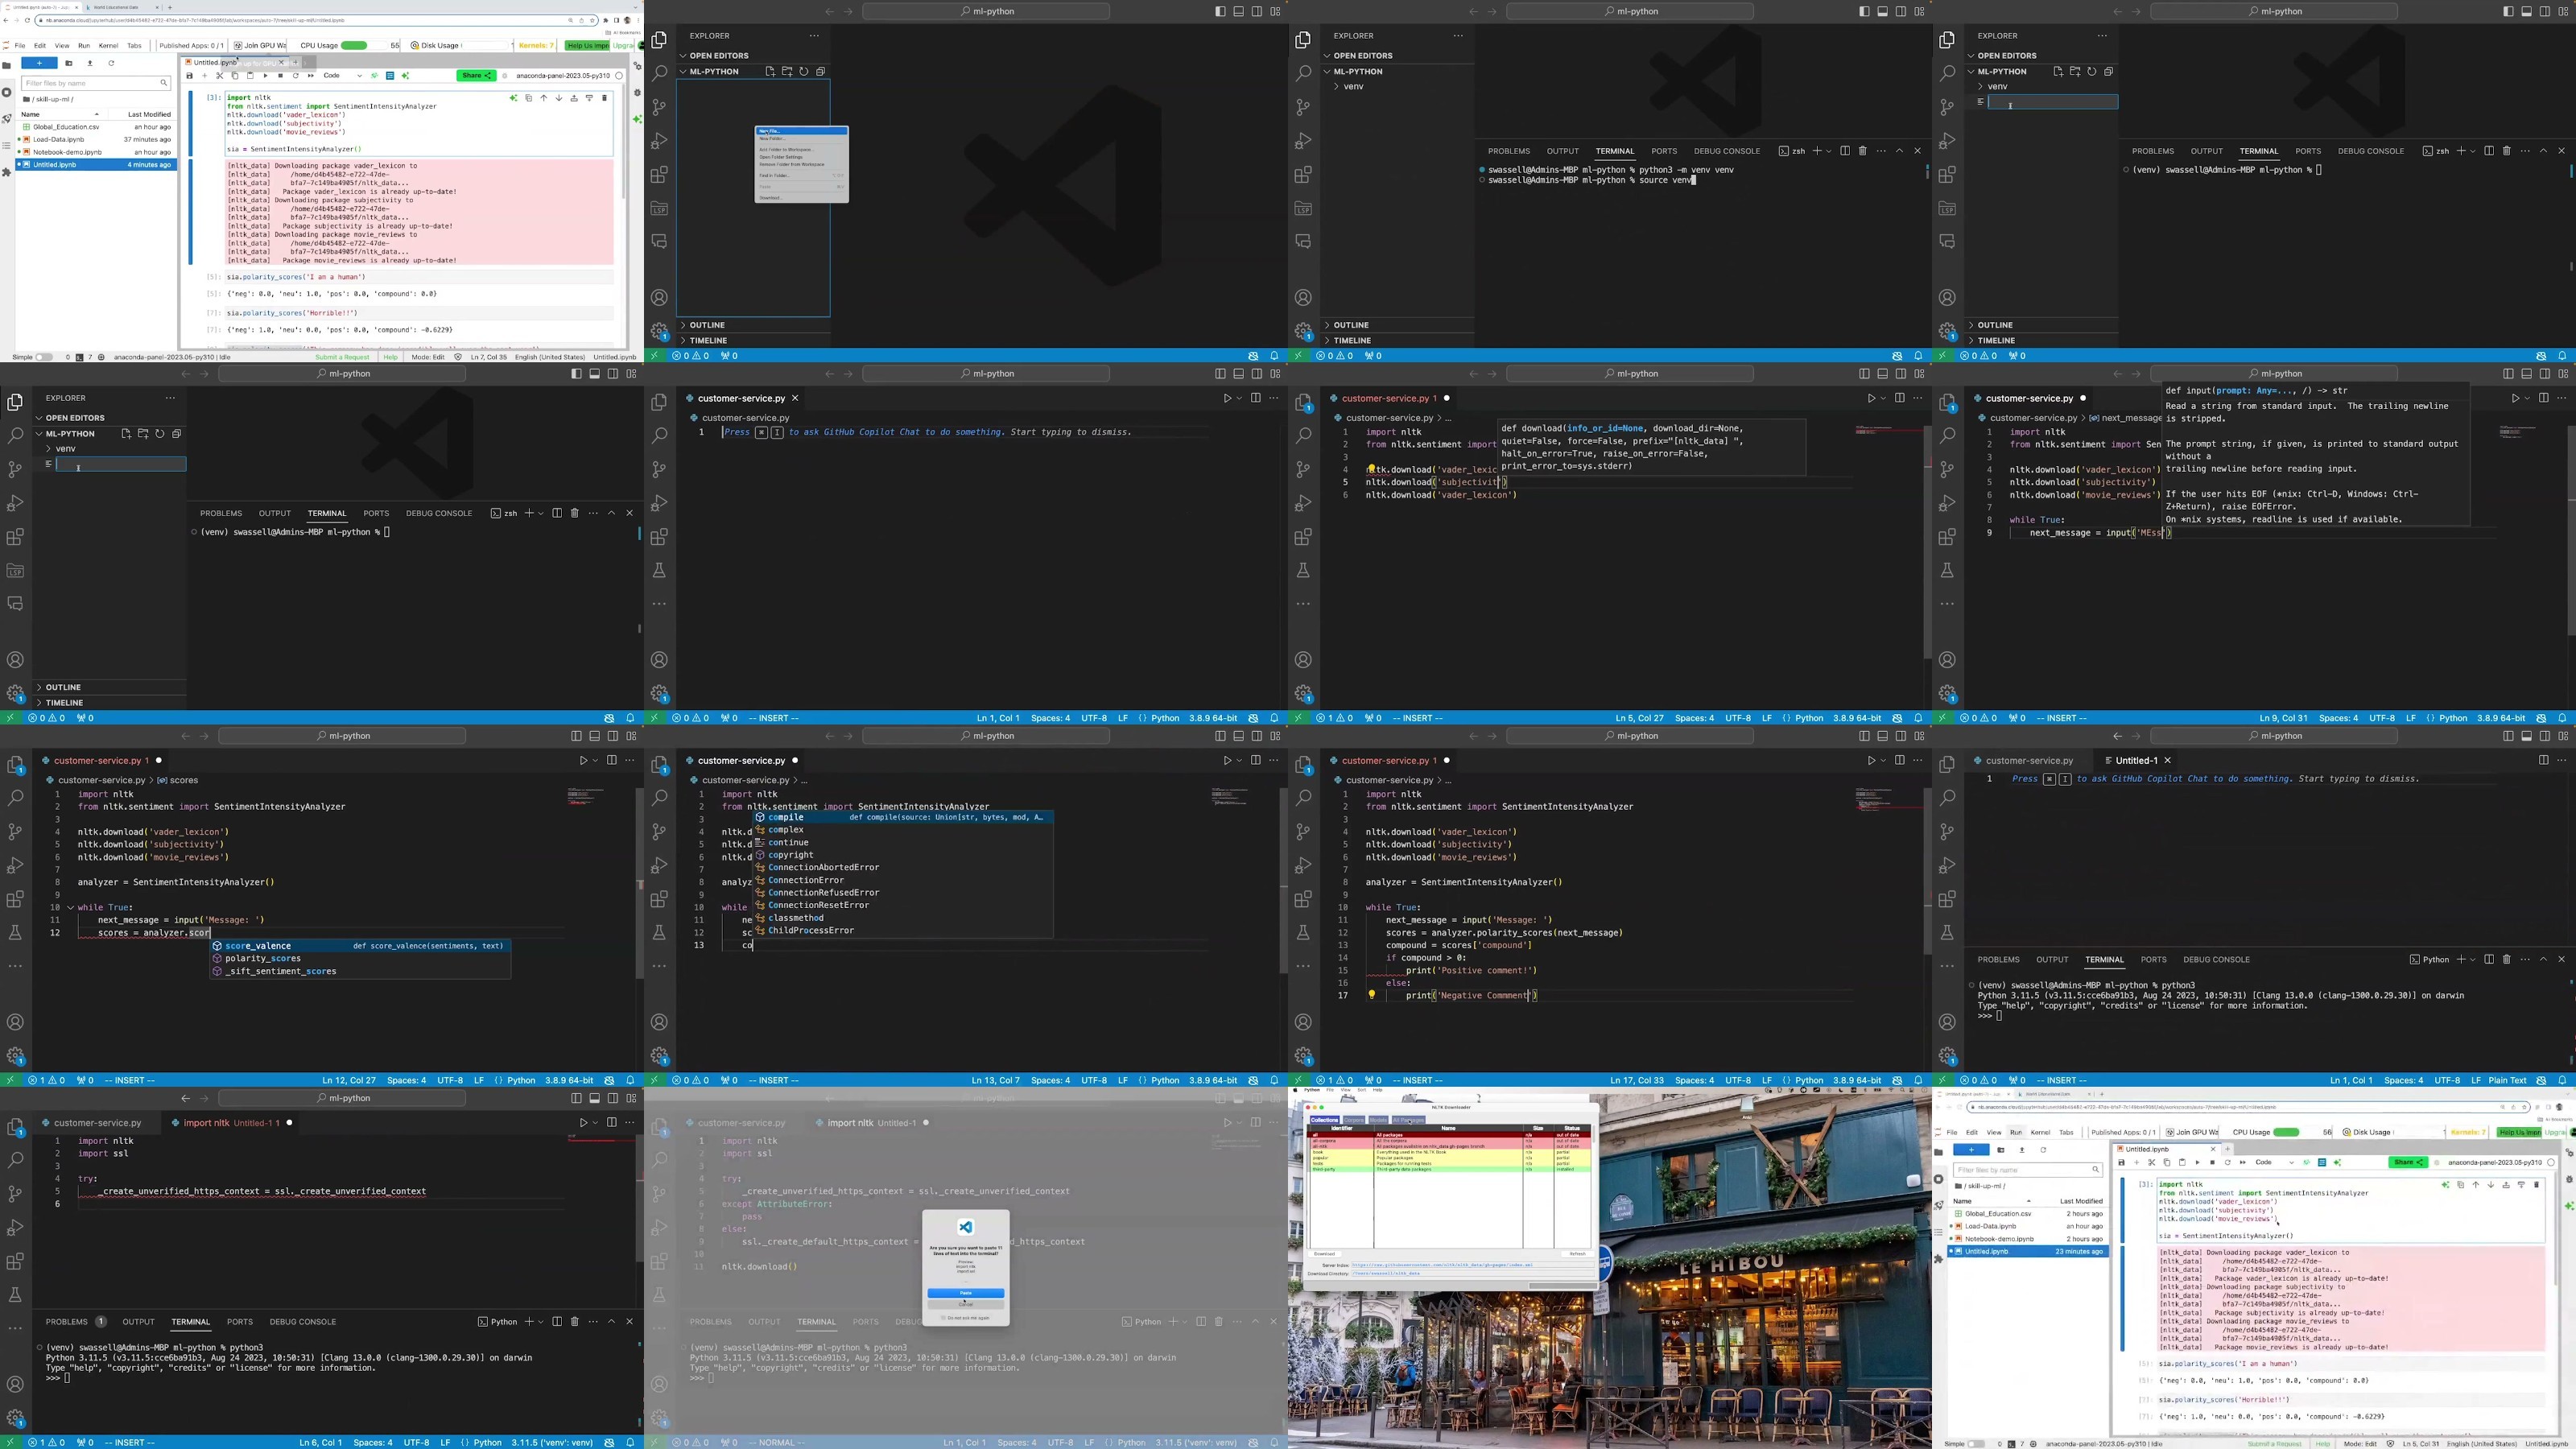
Task: Choose 'Find in Folder...' in the context menu
Action: [802, 176]
